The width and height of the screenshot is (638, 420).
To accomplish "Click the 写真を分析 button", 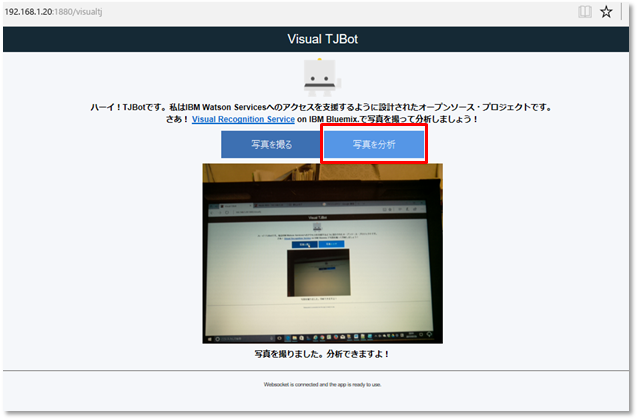I will (374, 144).
